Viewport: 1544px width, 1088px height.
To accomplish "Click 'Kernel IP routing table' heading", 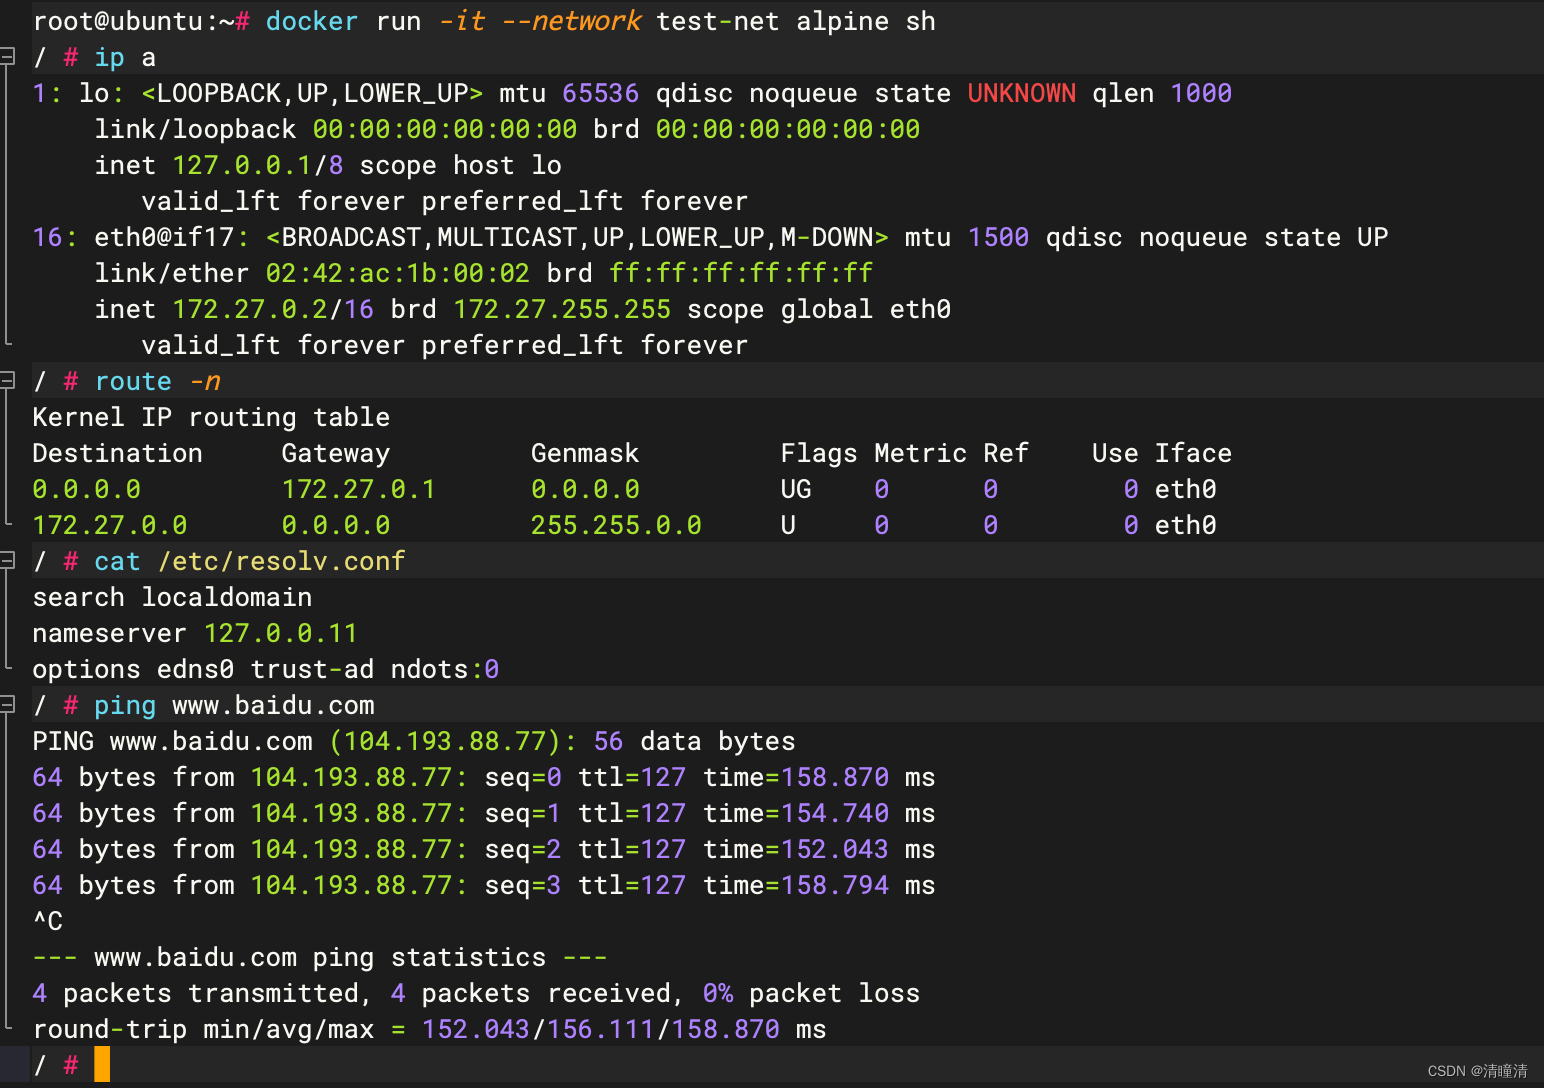I will (211, 417).
